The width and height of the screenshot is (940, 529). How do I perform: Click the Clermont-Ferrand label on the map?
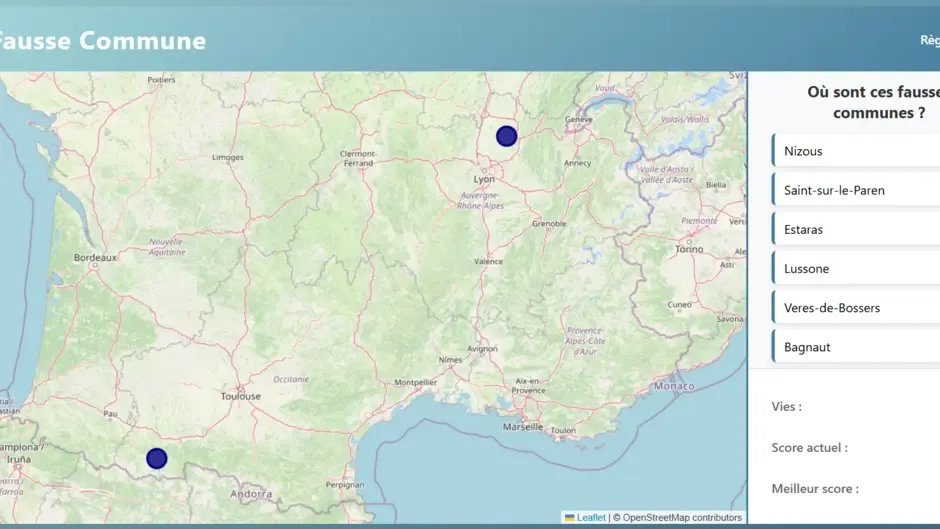[358, 158]
